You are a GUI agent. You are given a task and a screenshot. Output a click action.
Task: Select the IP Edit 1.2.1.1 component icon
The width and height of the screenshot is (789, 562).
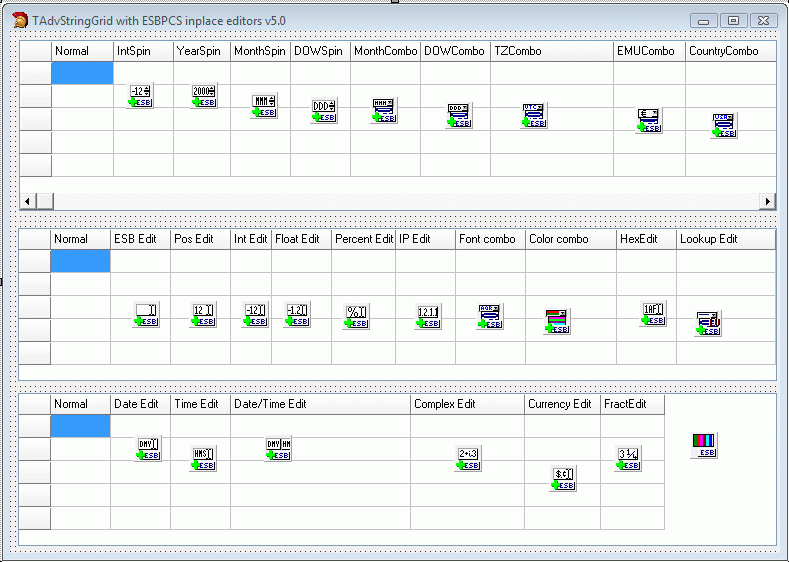(x=428, y=317)
